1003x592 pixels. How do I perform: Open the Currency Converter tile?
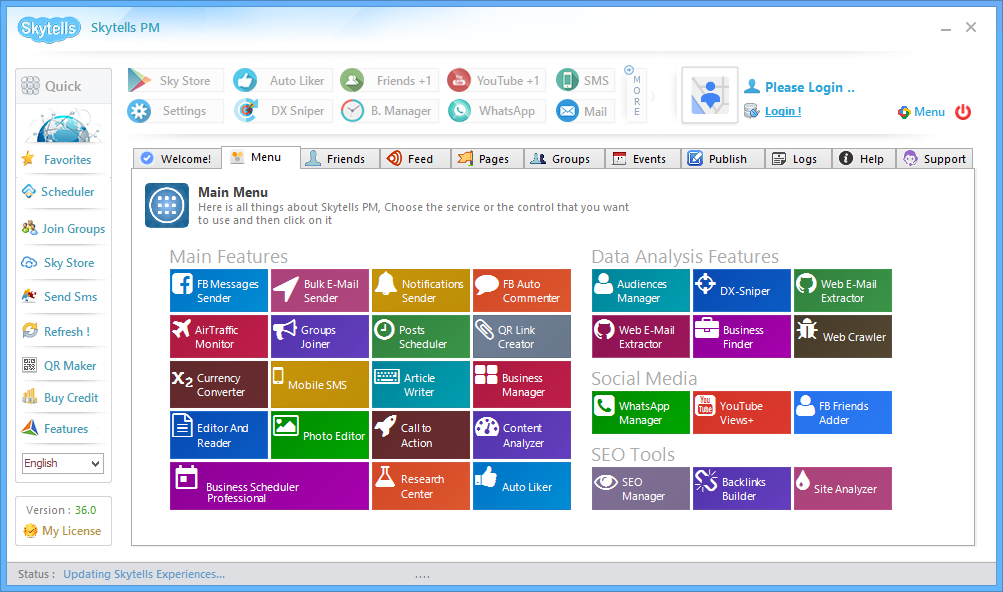219,385
